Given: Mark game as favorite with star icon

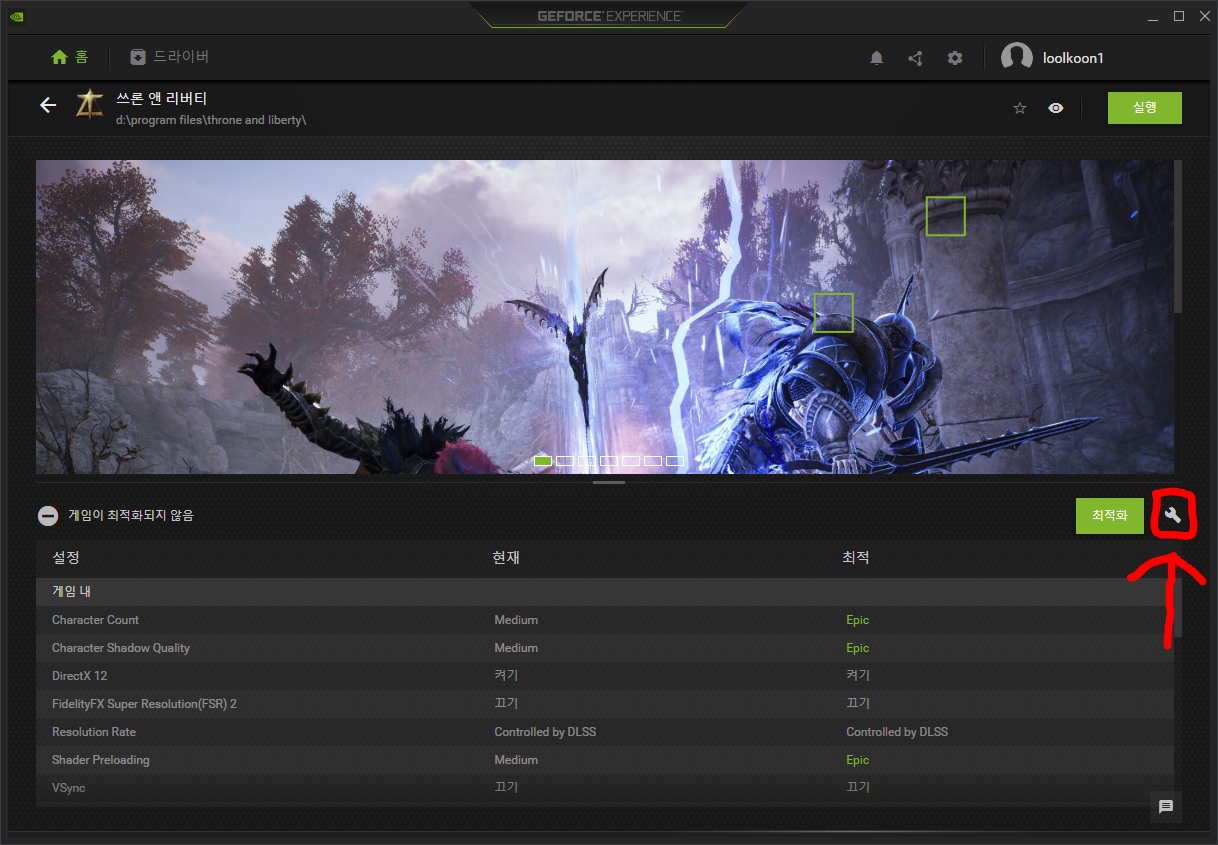Looking at the screenshot, I should [1020, 108].
